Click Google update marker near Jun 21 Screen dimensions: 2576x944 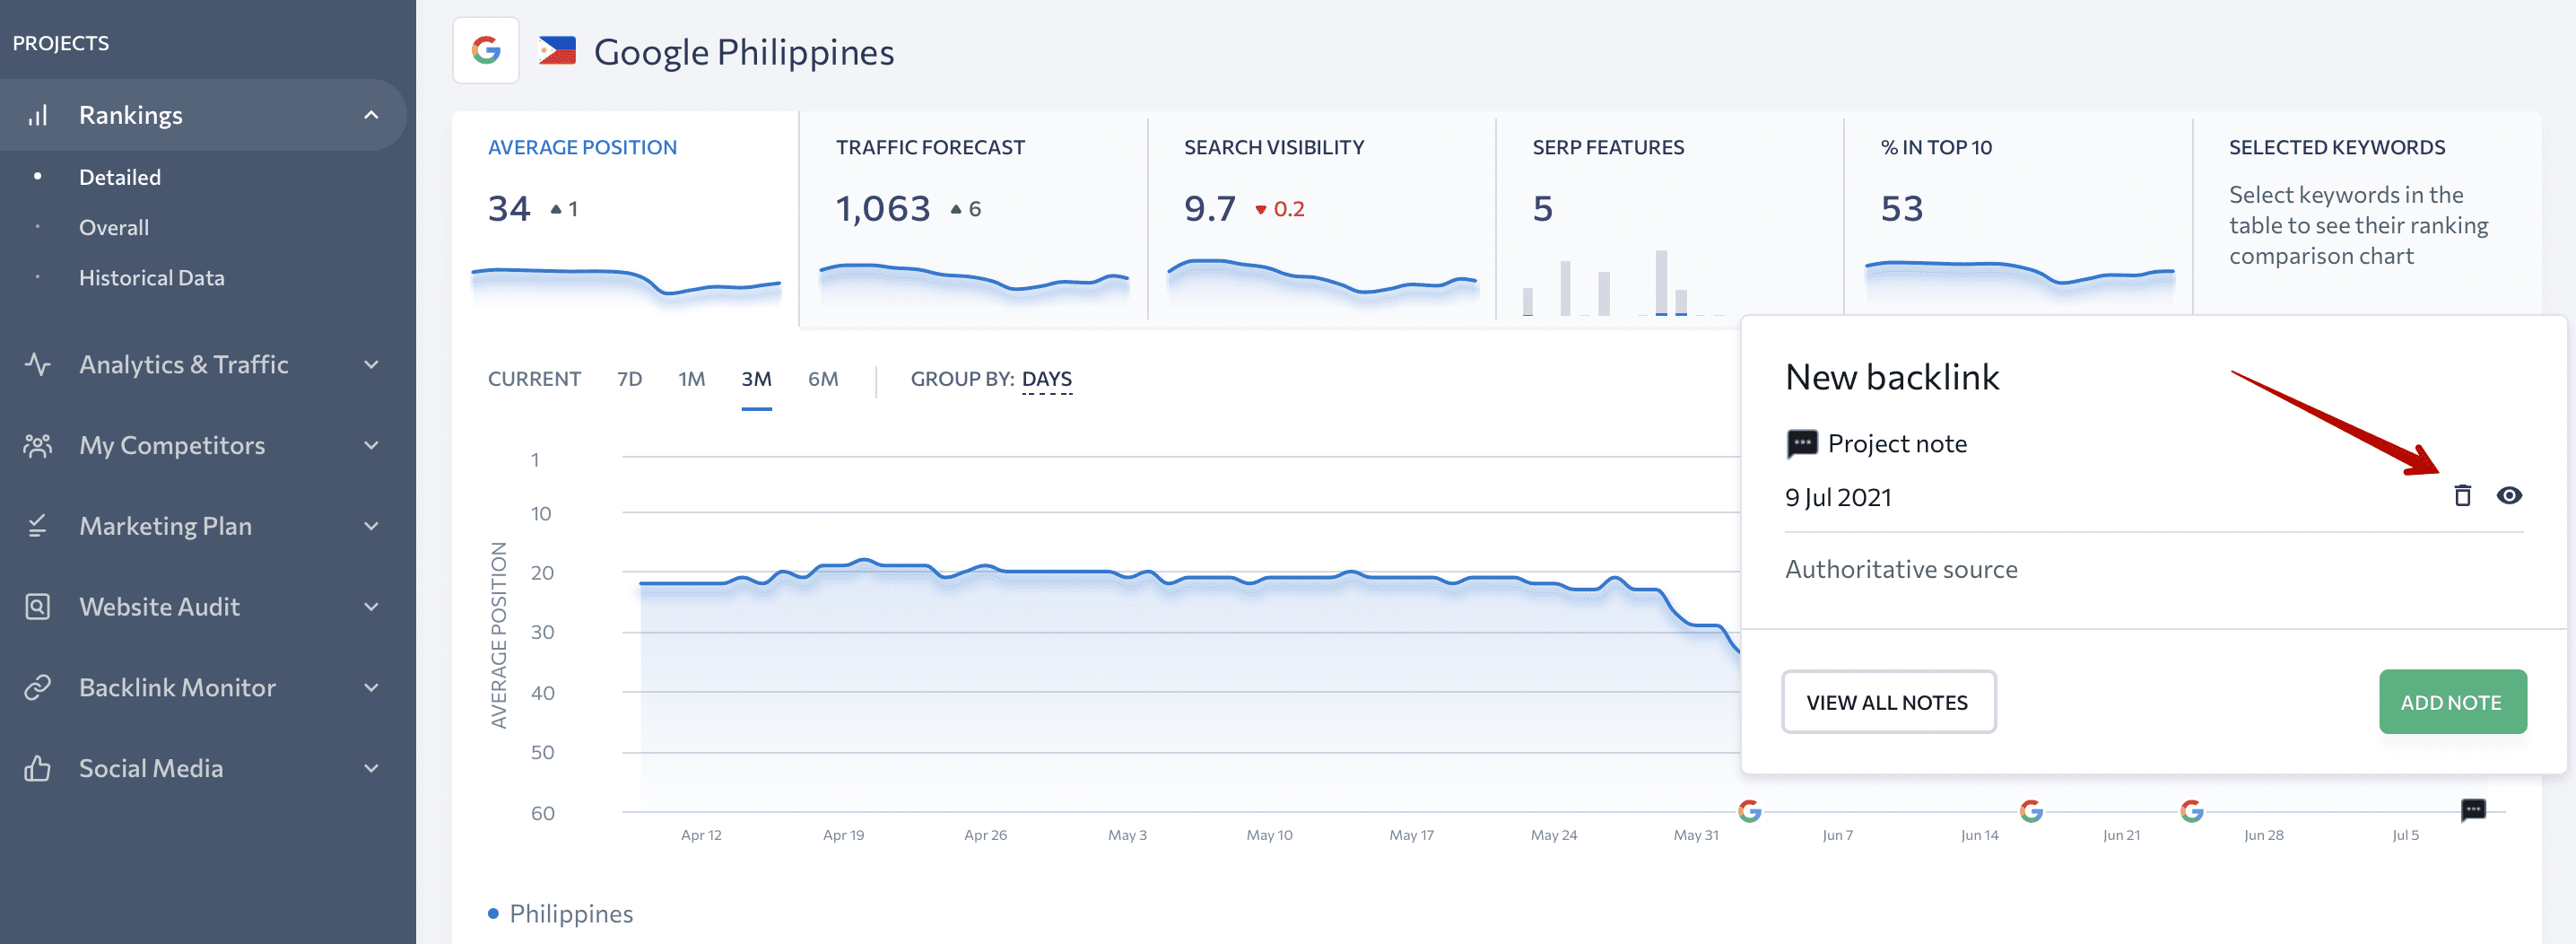click(2192, 811)
